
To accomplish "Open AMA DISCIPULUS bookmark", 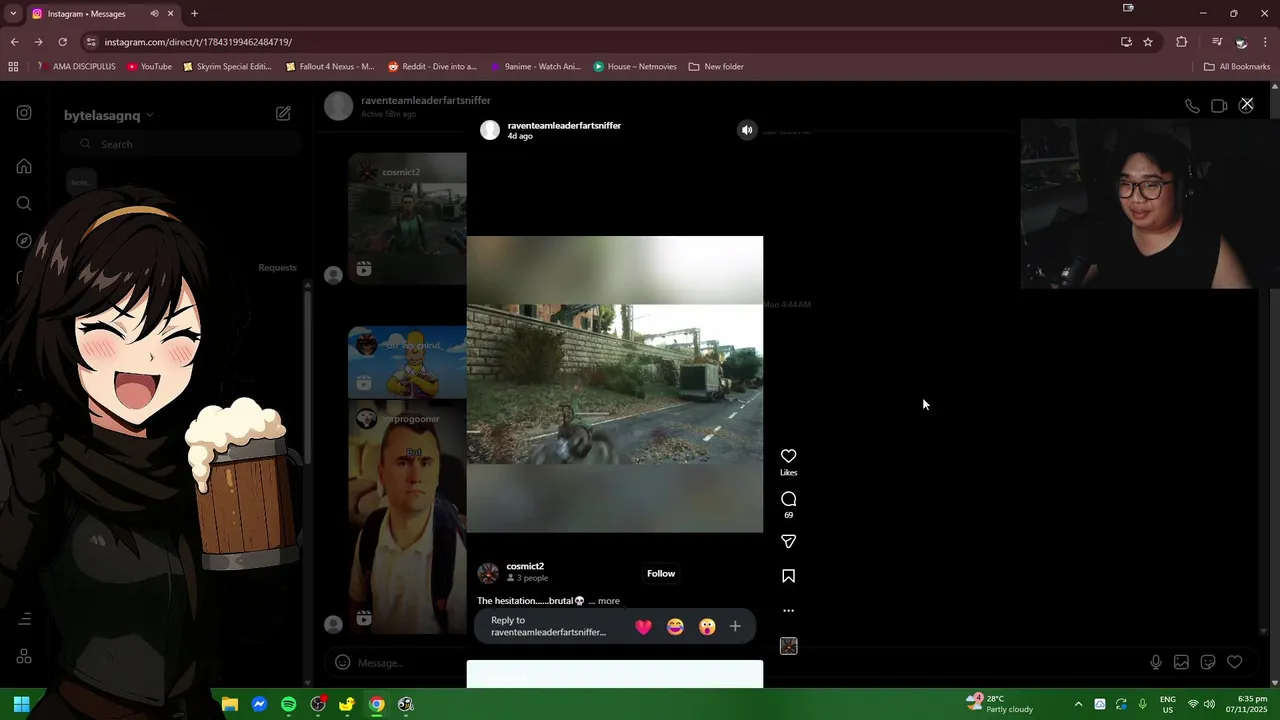I will (76, 67).
